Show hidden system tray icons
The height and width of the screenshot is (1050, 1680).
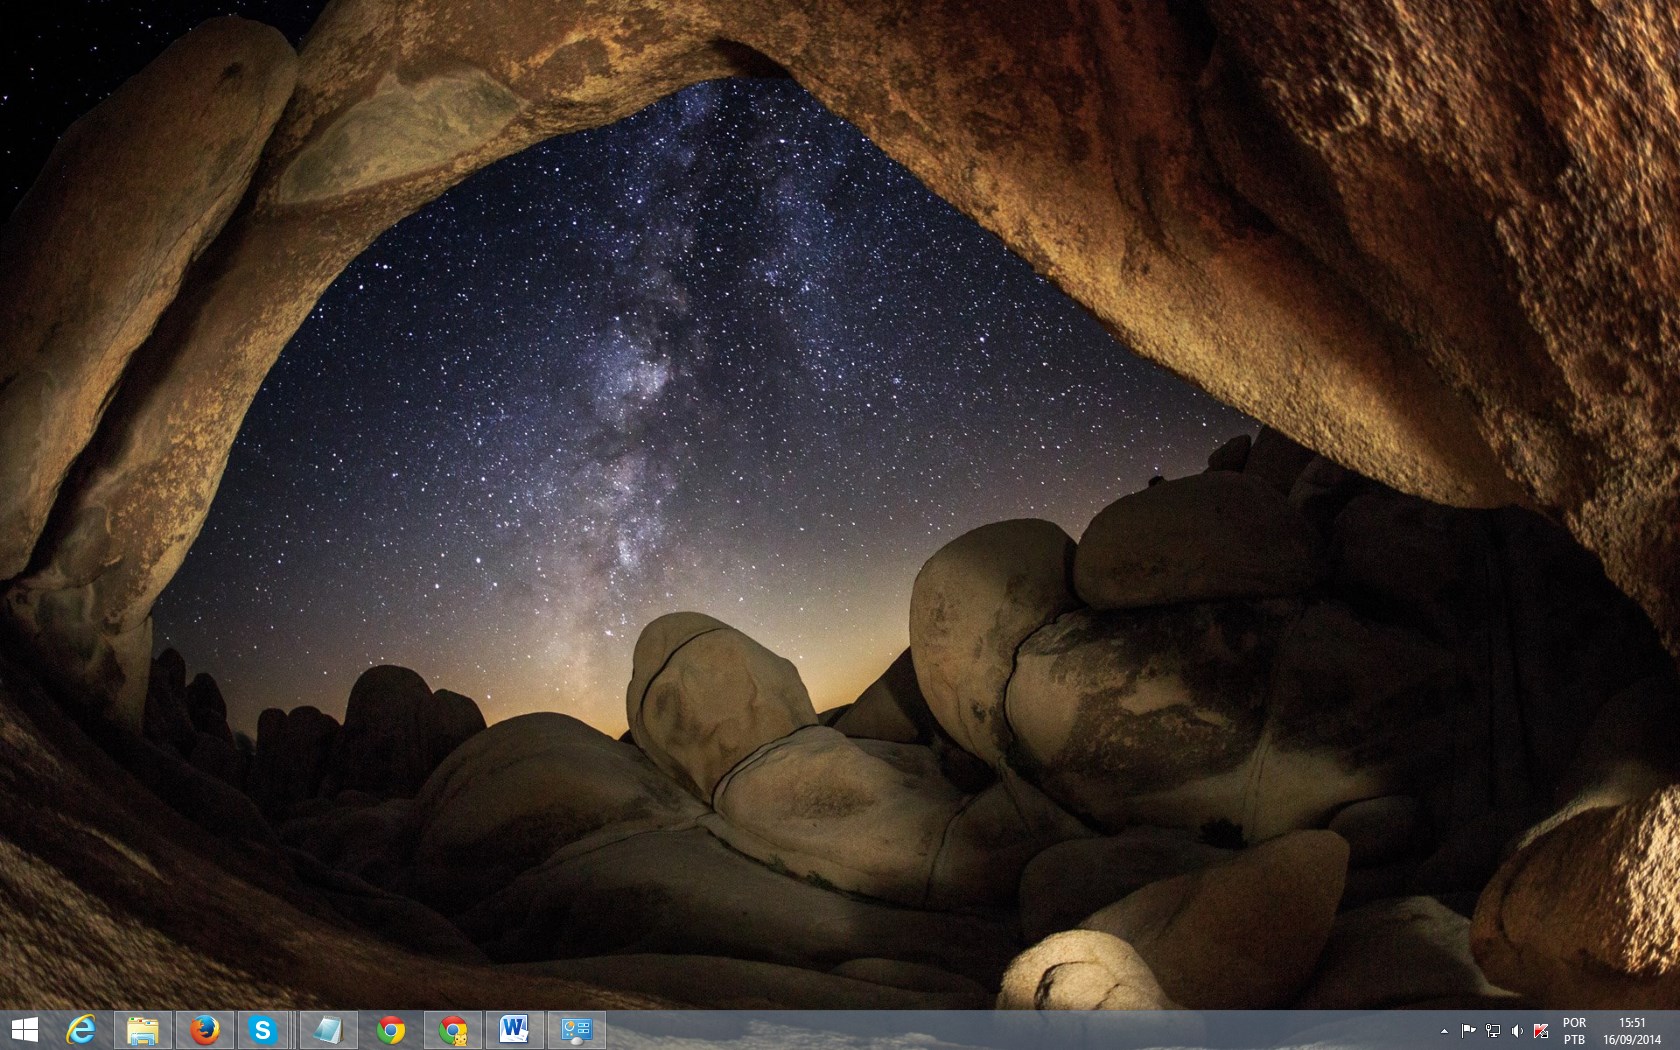pyautogui.click(x=1444, y=1031)
